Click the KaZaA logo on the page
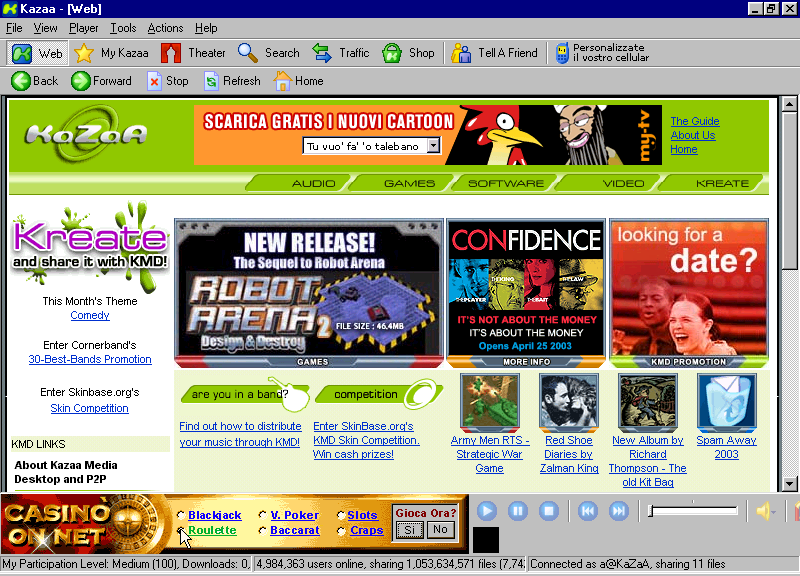800x576 pixels. (86, 134)
